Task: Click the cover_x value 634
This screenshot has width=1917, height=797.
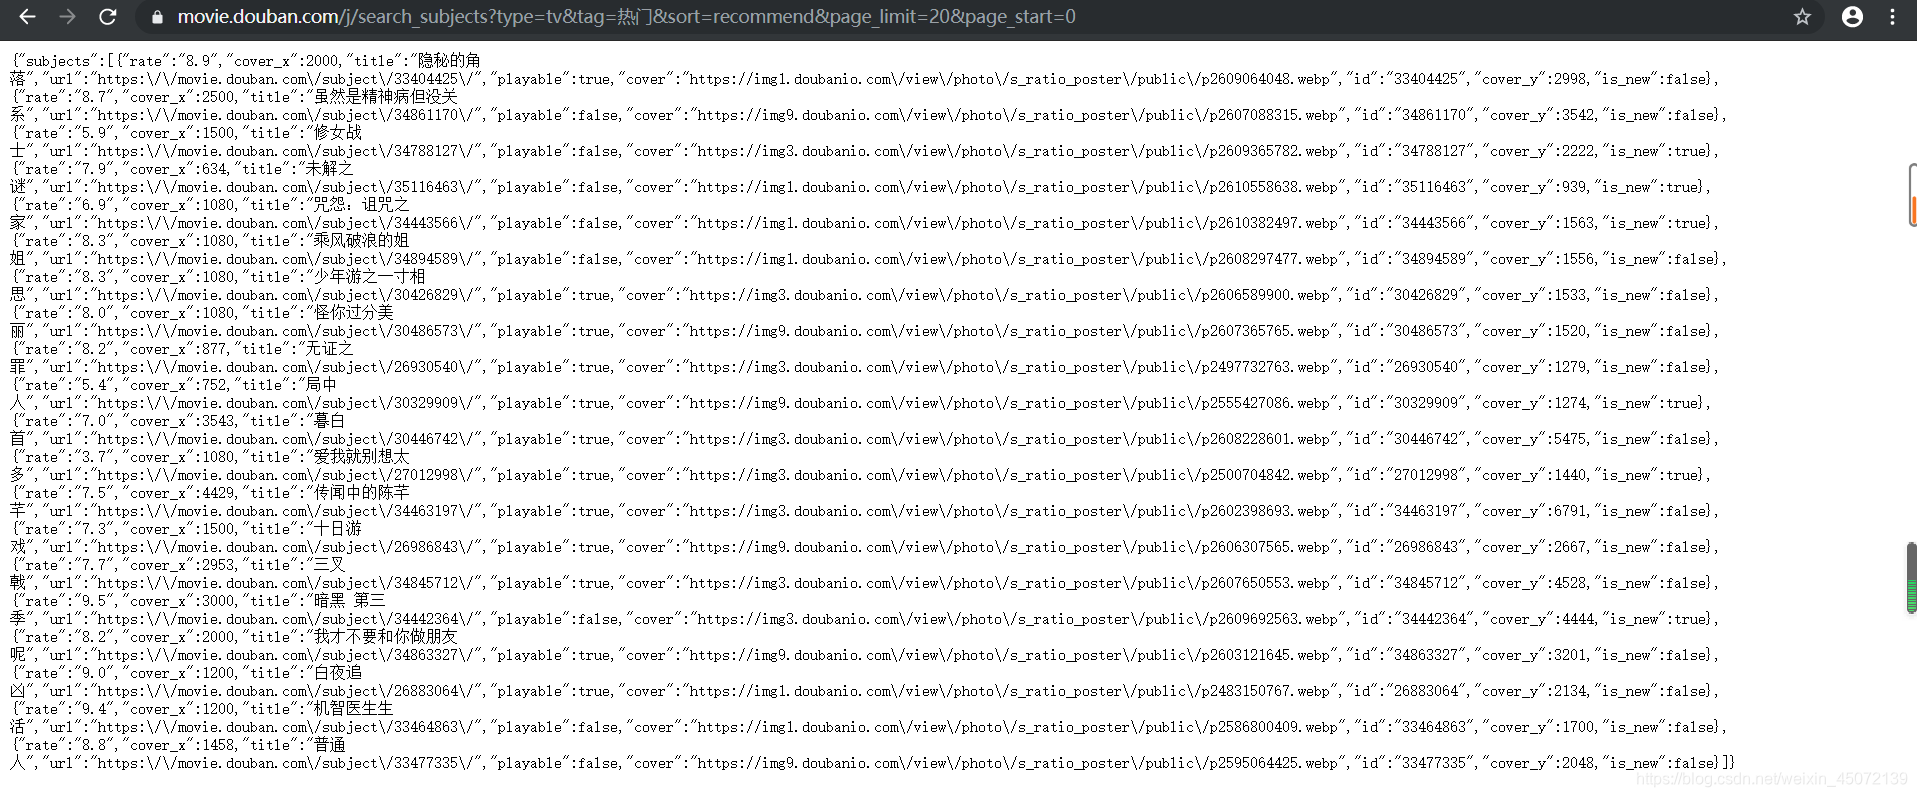Action: (x=213, y=169)
